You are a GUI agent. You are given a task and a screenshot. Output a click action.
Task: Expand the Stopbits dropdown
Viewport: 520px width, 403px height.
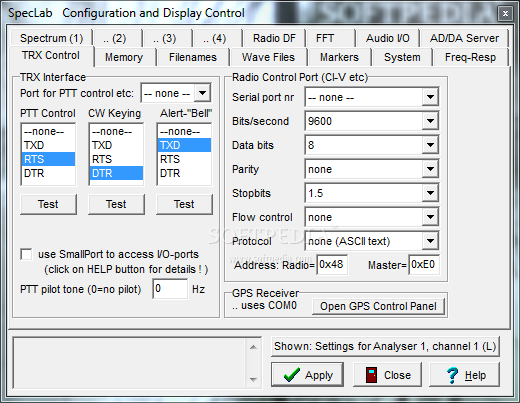(430, 193)
